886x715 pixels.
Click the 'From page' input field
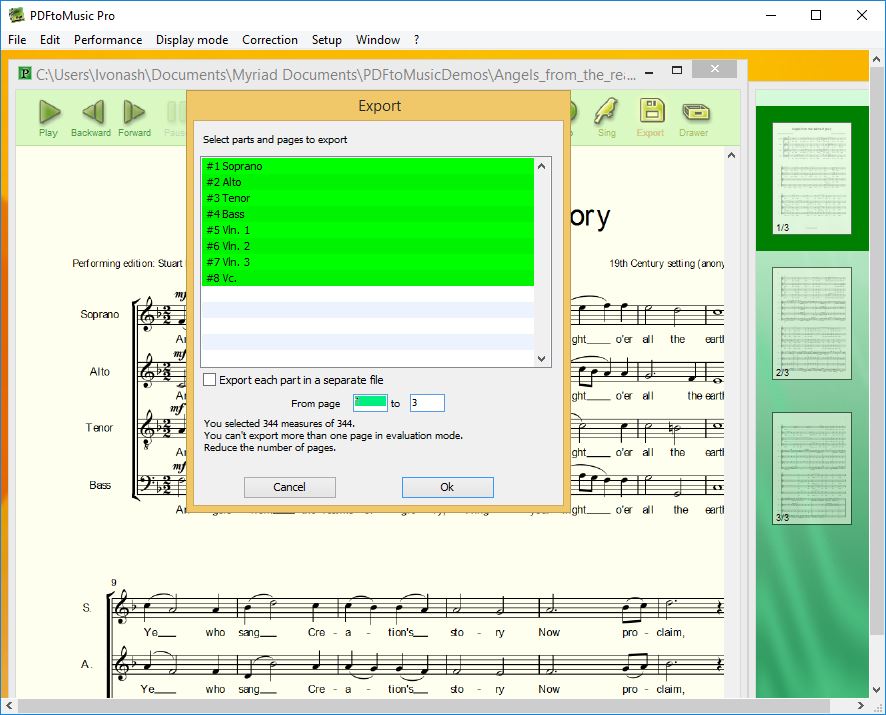point(370,403)
